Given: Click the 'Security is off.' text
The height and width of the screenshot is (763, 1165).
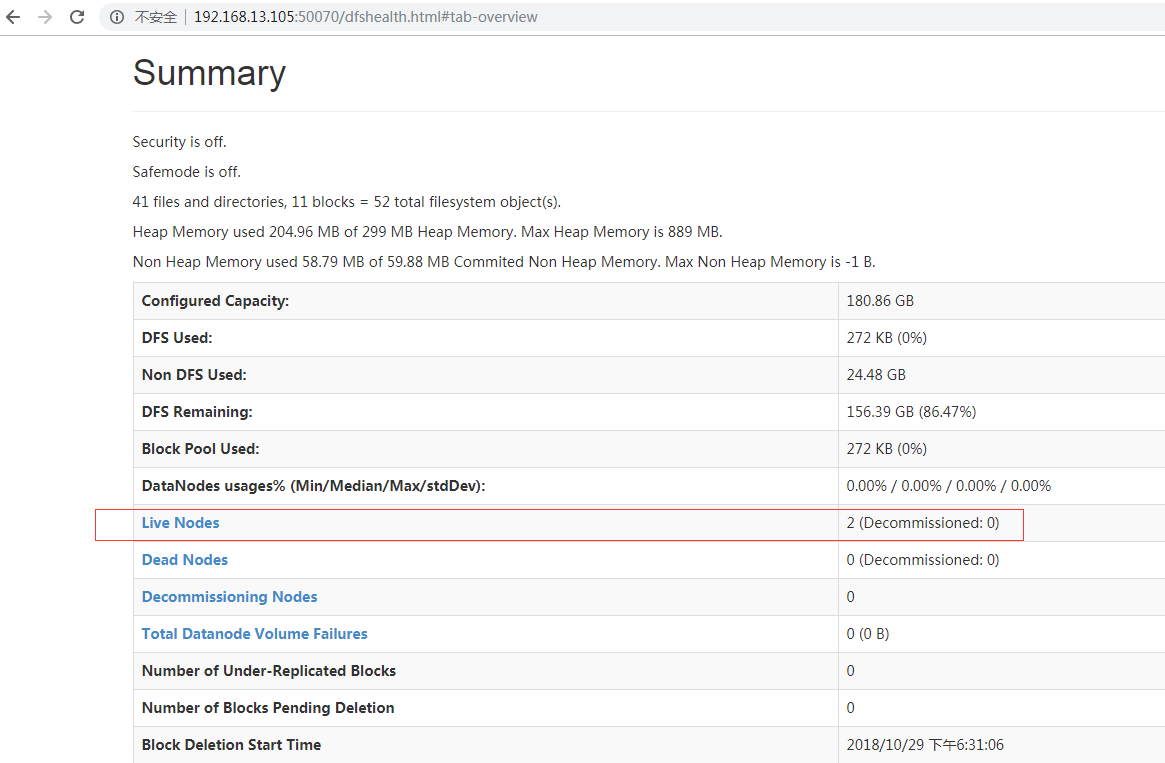Looking at the screenshot, I should coord(179,142).
